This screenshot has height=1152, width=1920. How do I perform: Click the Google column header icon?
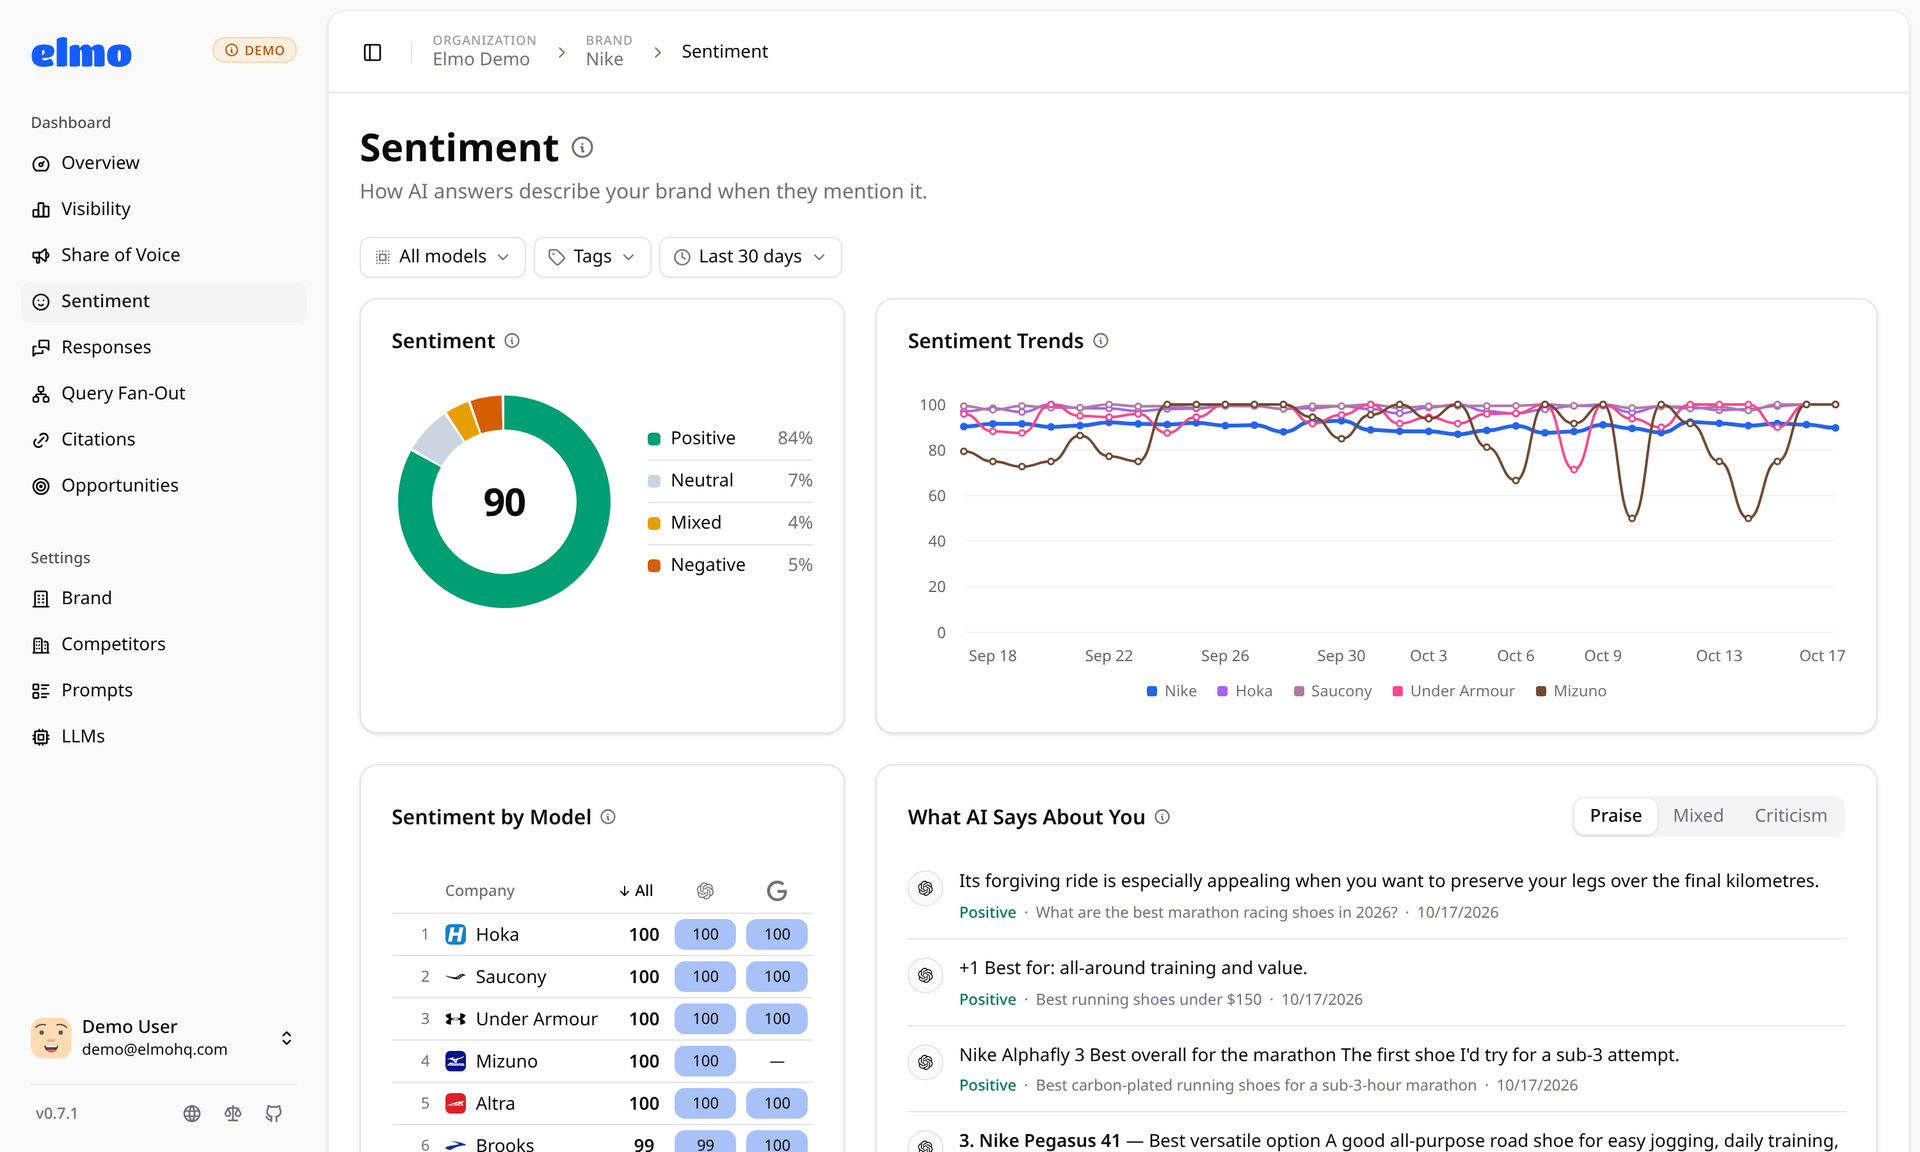pyautogui.click(x=777, y=890)
